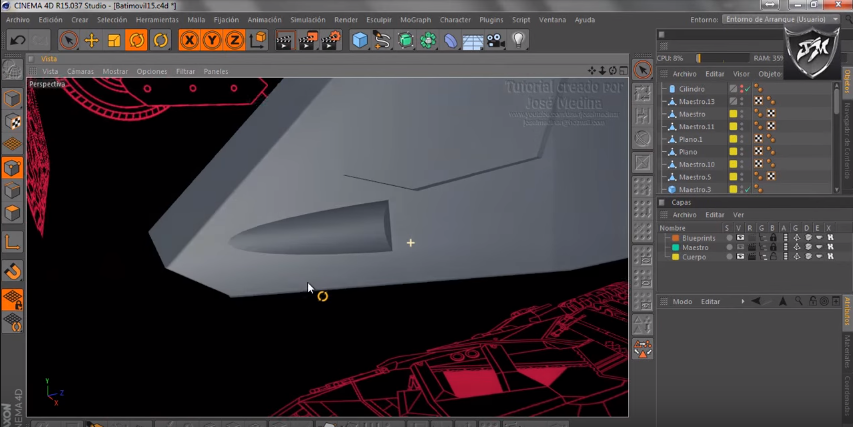
Task: Open the MoGraph menu
Action: [x=415, y=19]
